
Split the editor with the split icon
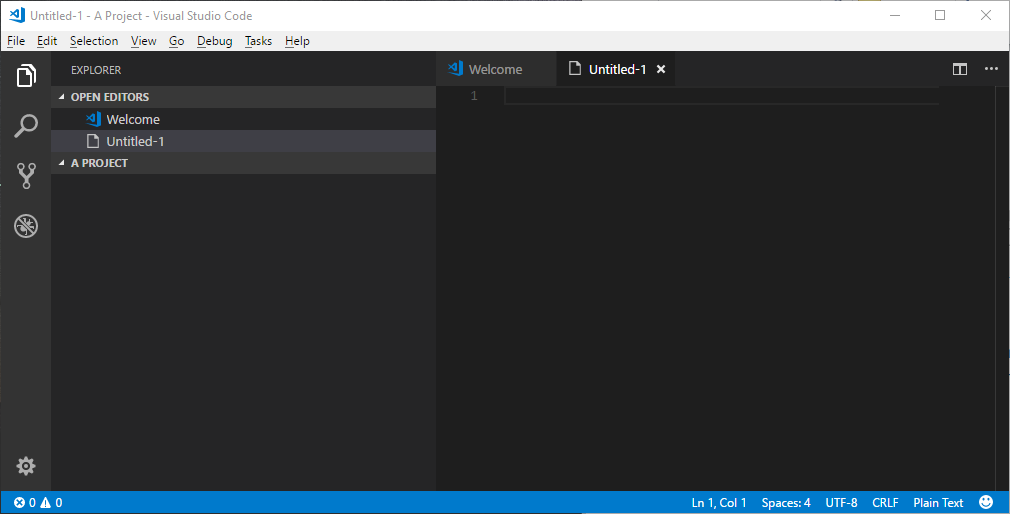pos(960,70)
